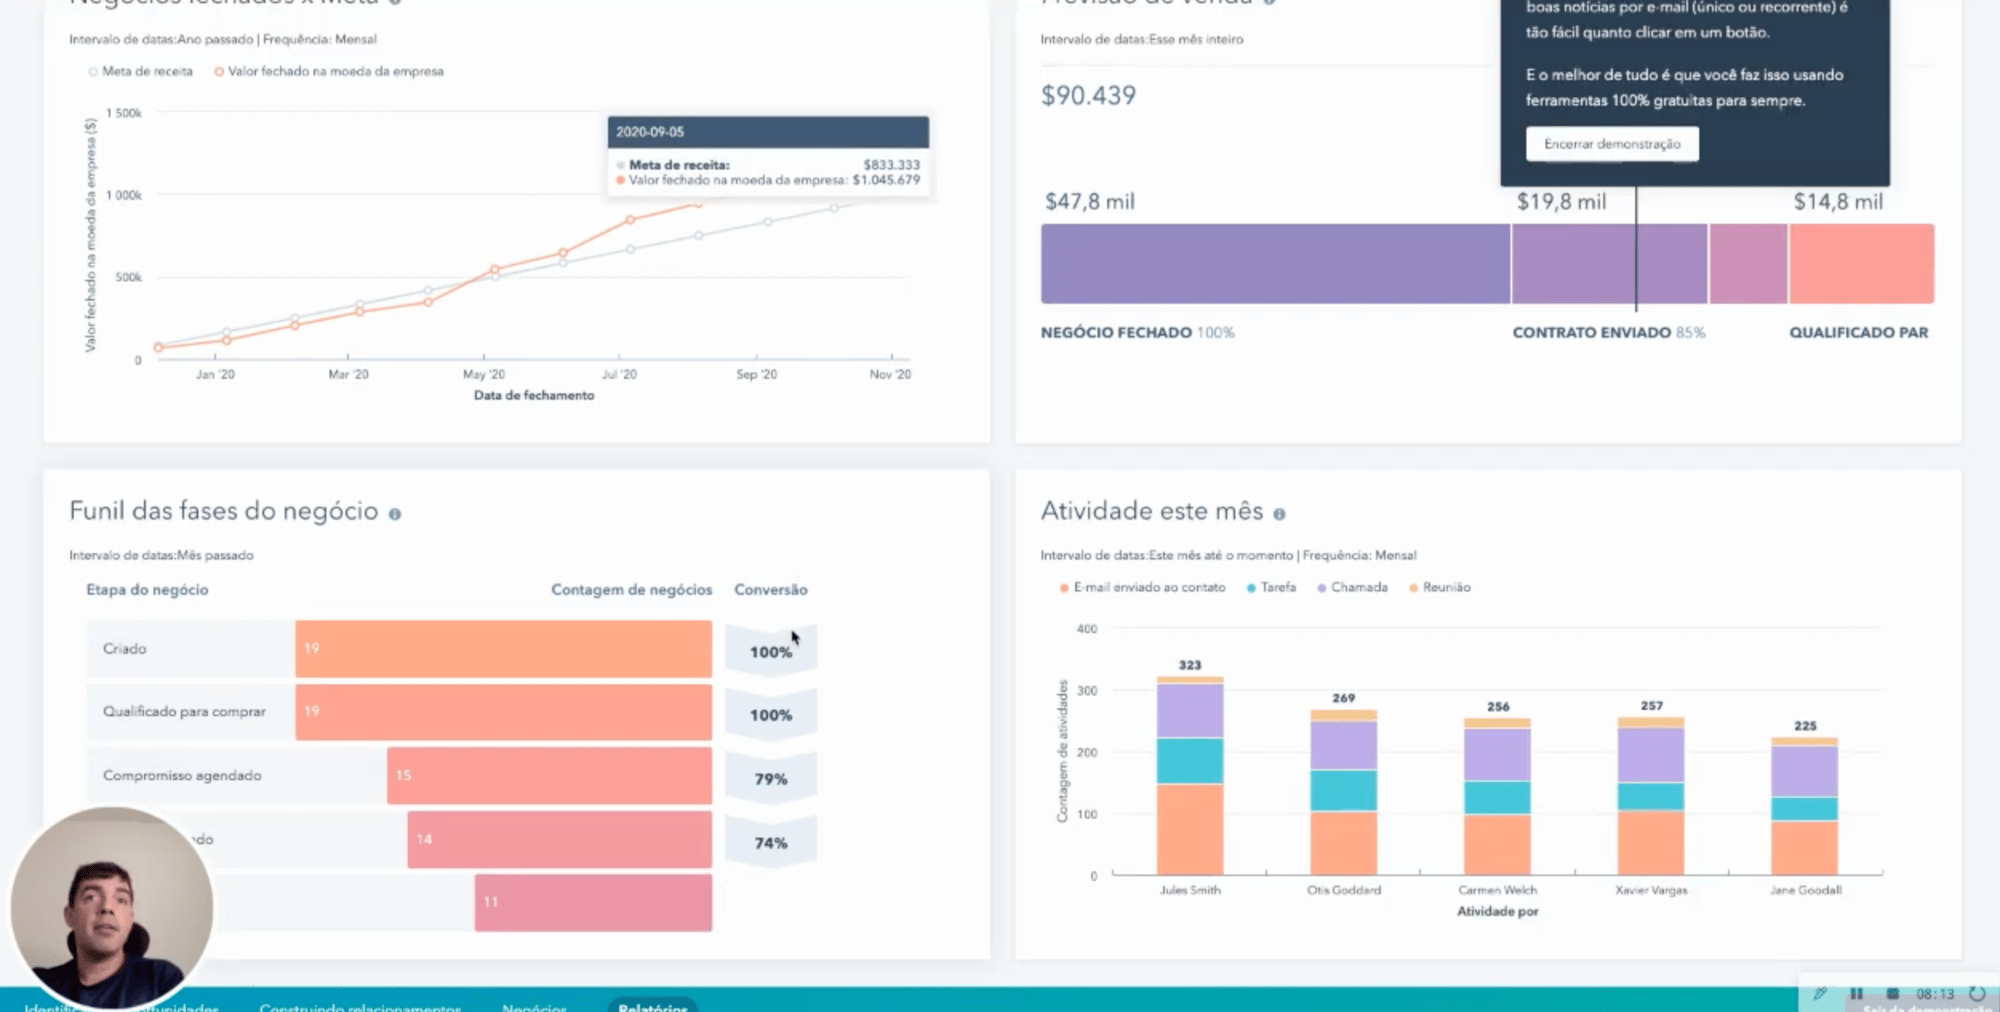Click the Jane Goodall activity bar
The width and height of the screenshot is (2000, 1012).
pyautogui.click(x=1805, y=806)
